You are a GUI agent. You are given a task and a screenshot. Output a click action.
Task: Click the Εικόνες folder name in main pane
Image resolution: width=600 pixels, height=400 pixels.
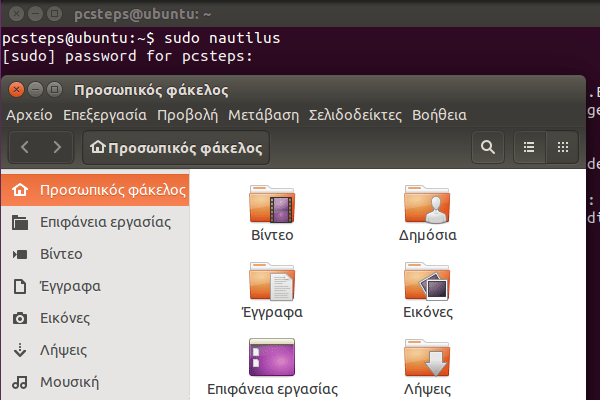click(x=428, y=312)
